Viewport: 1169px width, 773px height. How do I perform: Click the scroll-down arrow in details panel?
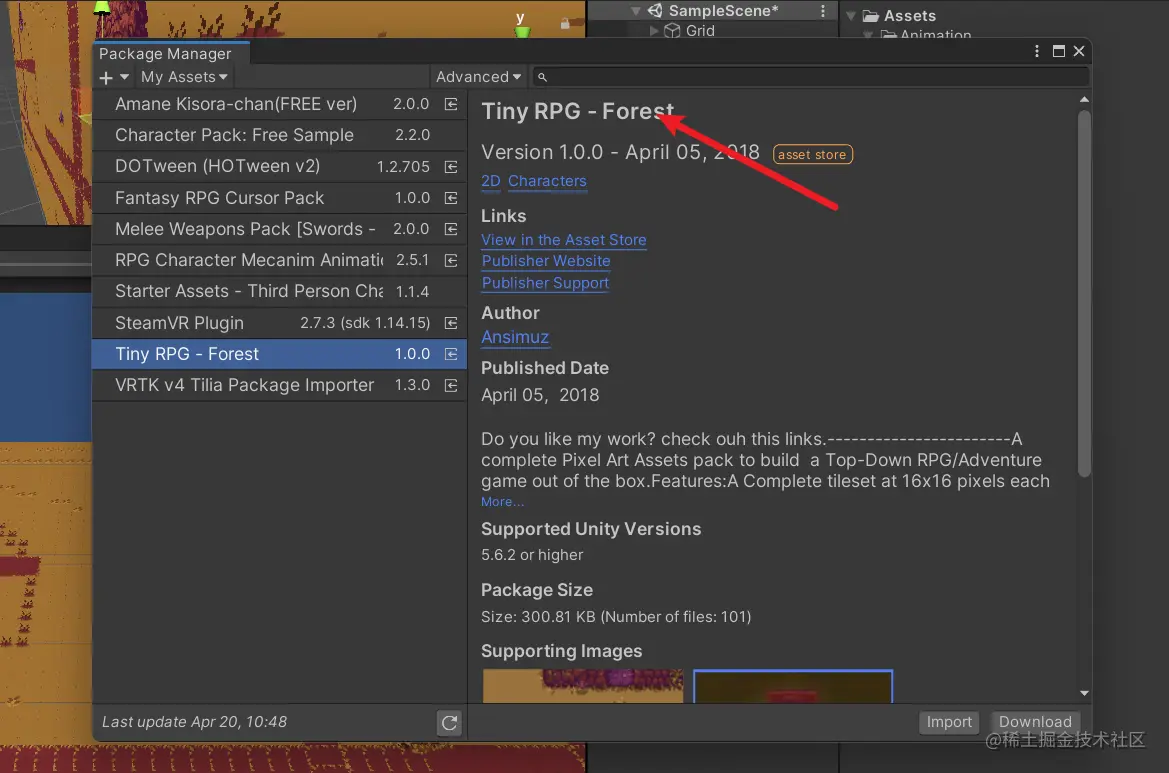pyautogui.click(x=1084, y=693)
